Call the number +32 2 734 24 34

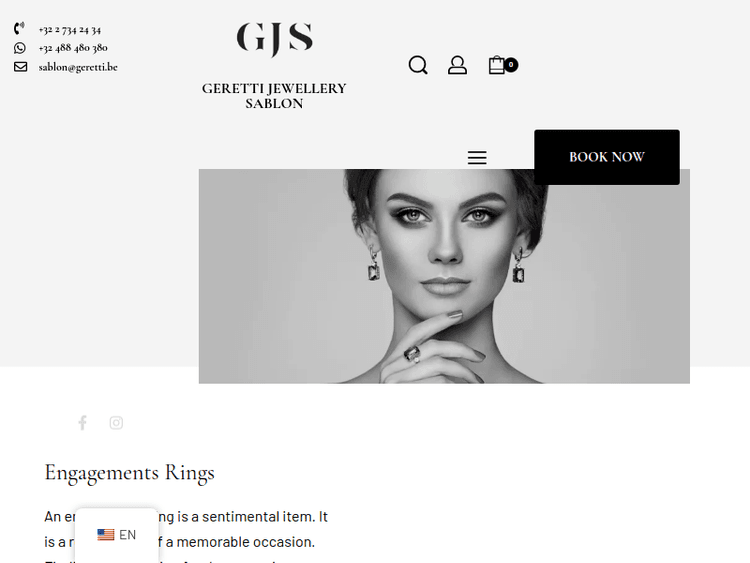tap(70, 30)
